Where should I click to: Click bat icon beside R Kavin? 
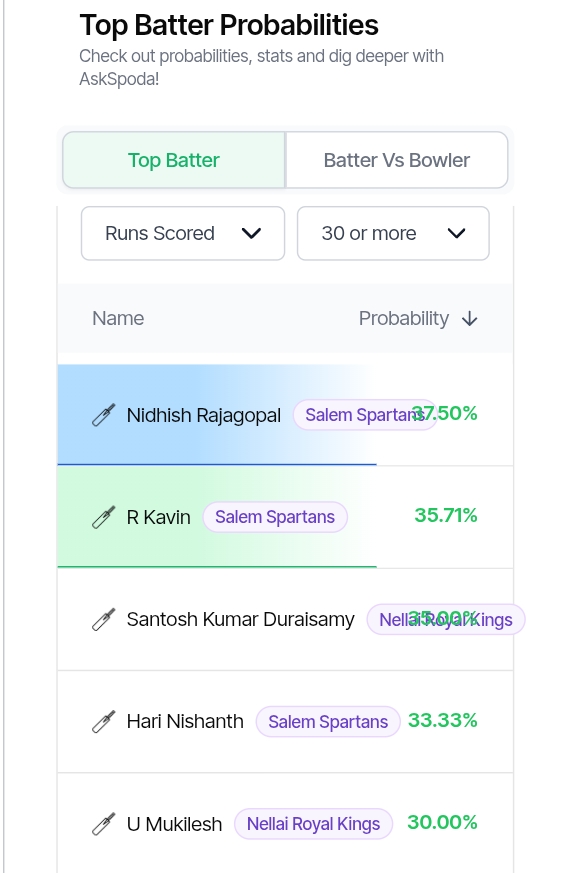point(104,517)
